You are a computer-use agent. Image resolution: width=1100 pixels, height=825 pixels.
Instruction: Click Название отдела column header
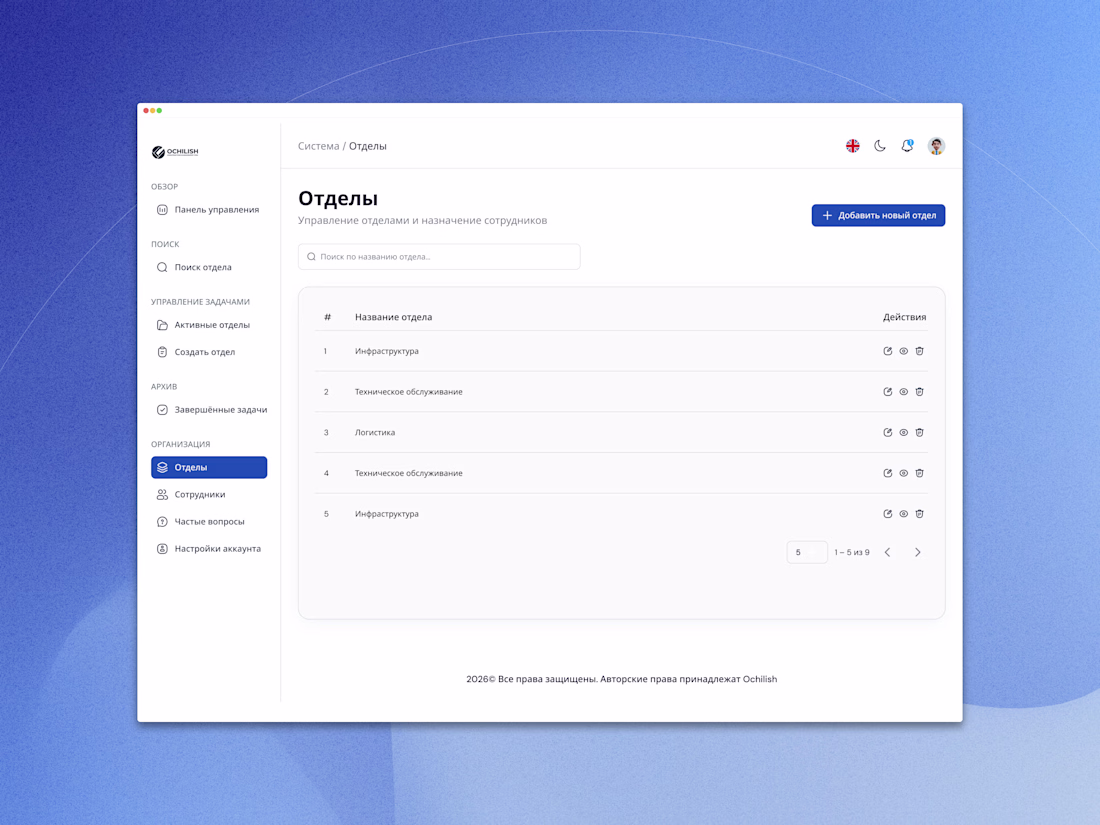394,317
